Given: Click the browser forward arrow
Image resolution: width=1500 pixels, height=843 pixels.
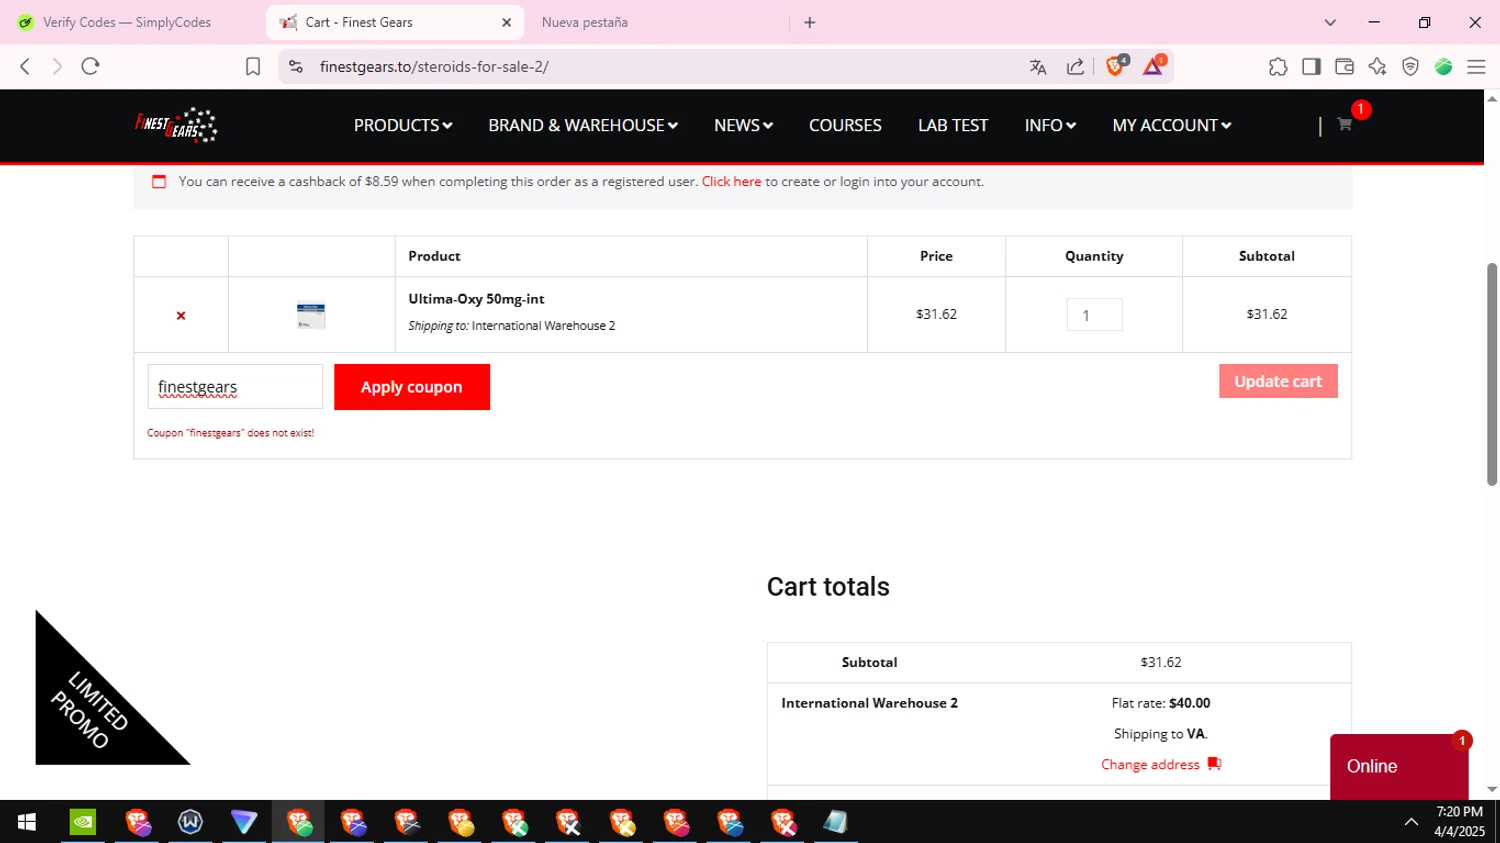Looking at the screenshot, I should pos(57,66).
